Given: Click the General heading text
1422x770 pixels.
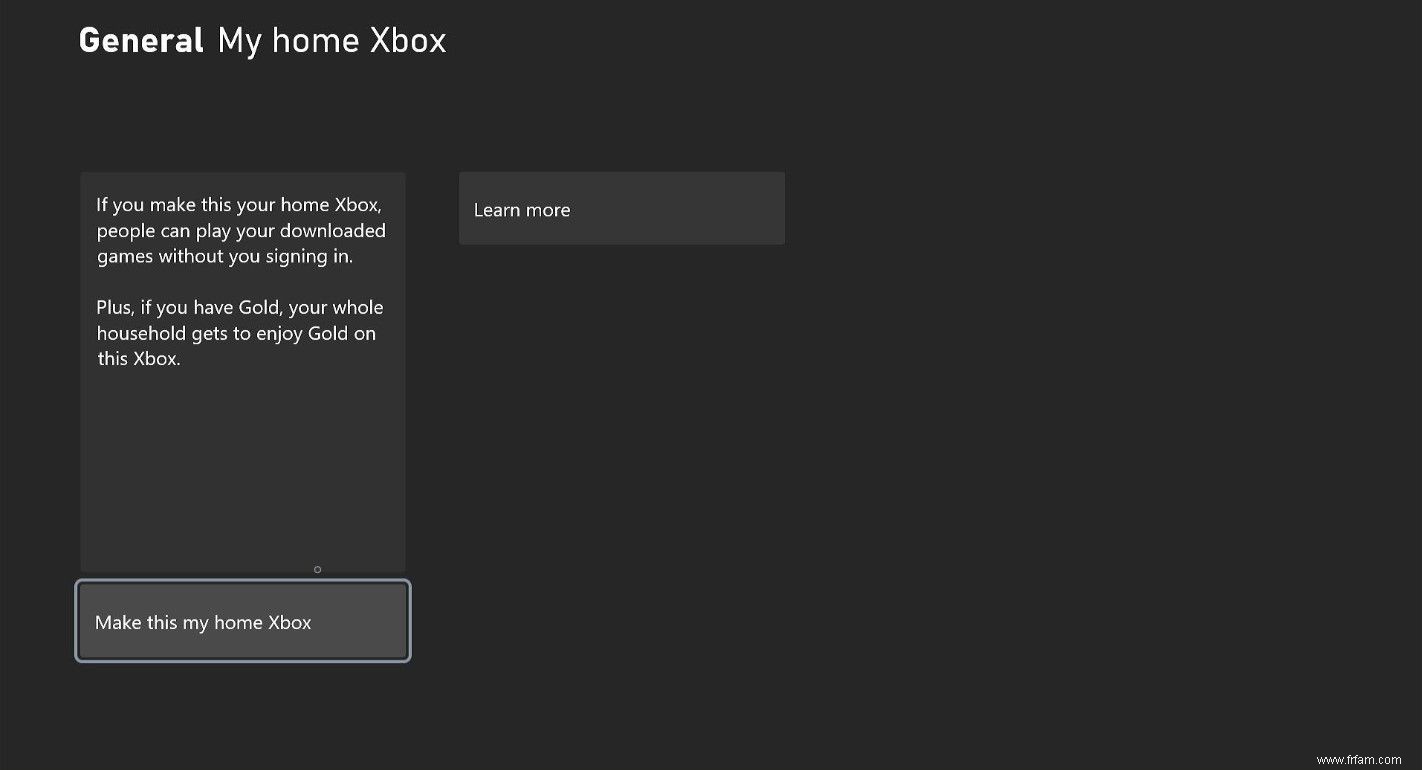Looking at the screenshot, I should [x=141, y=41].
